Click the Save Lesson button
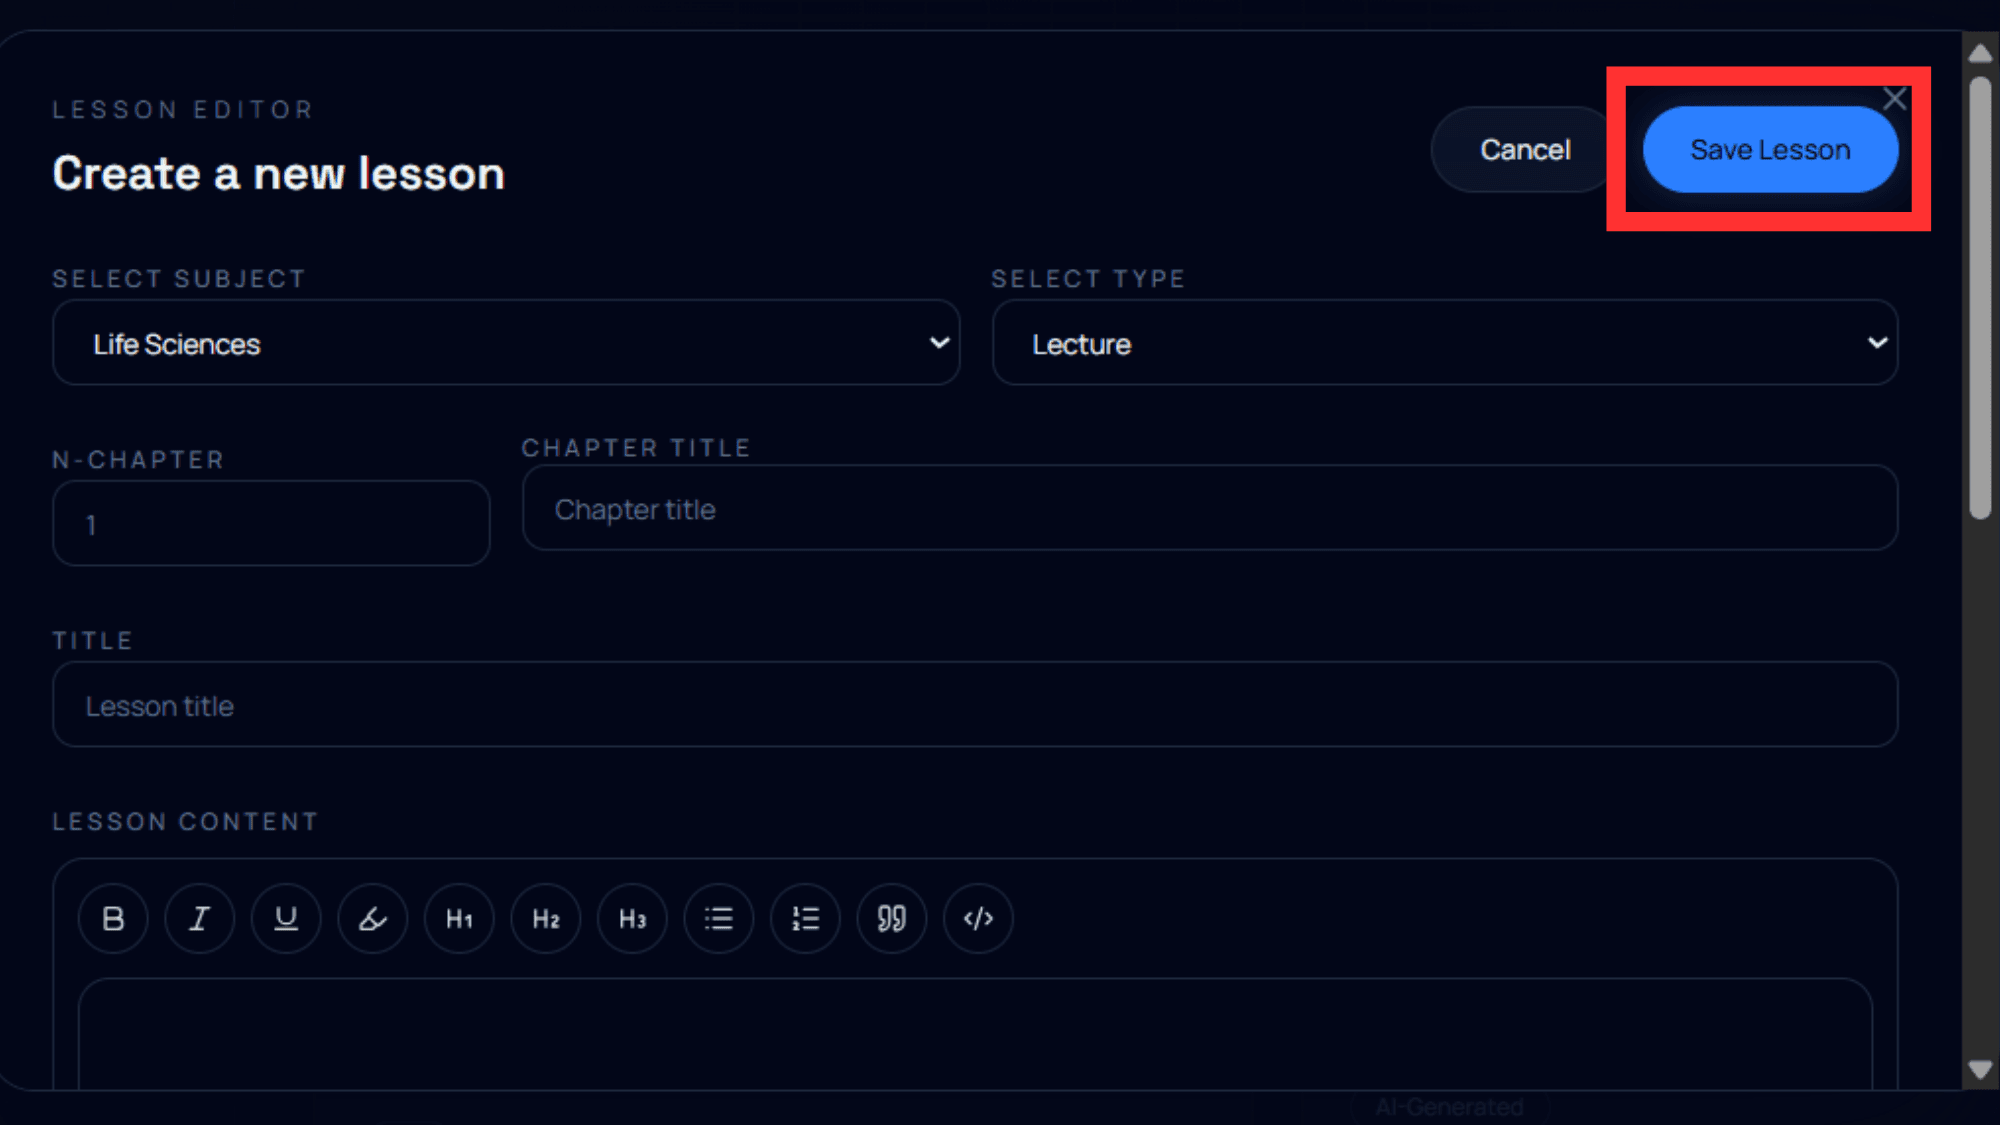This screenshot has width=2000, height=1125. click(1770, 150)
